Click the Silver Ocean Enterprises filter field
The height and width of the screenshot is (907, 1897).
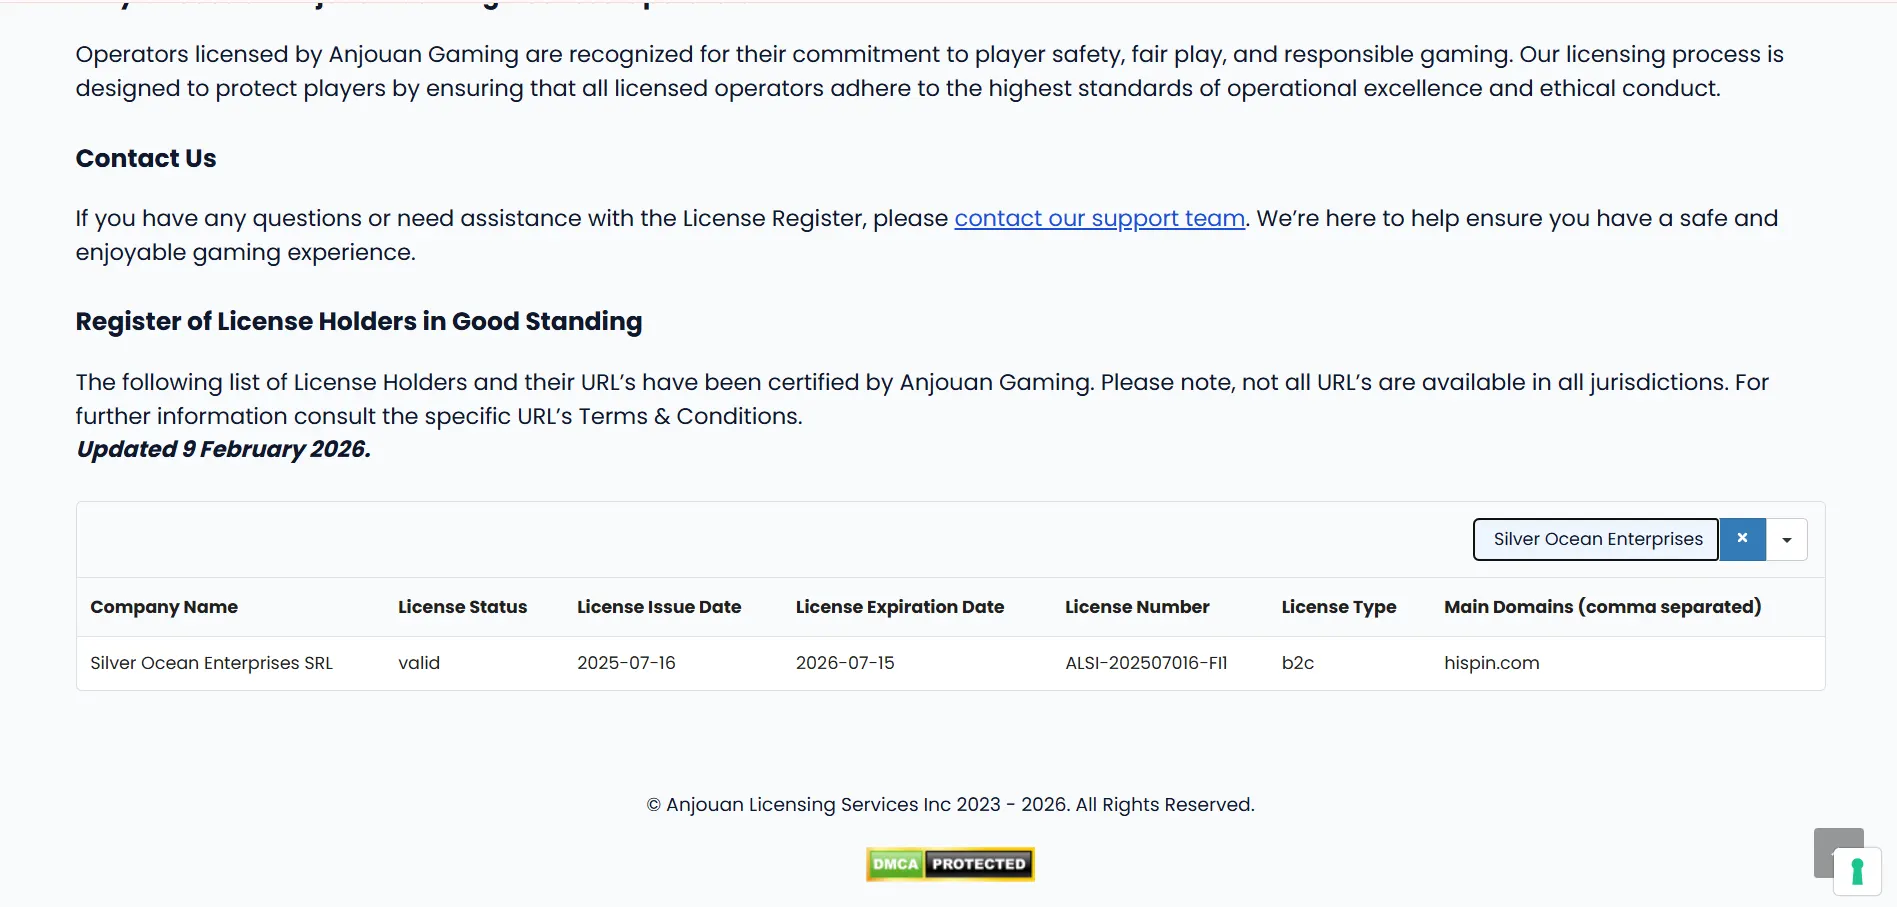(x=1595, y=539)
